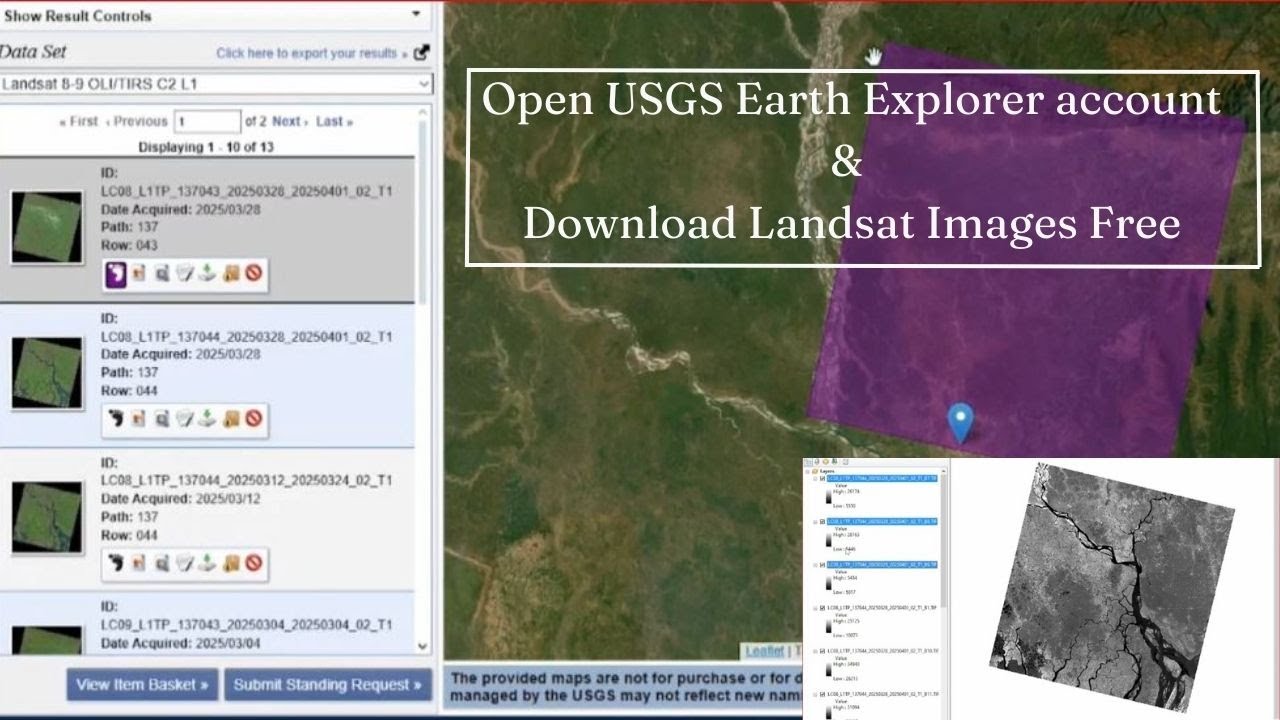This screenshot has width=1280, height=720.
Task: Add scene 137043_20250328 to bulk download
Action: [x=231, y=272]
